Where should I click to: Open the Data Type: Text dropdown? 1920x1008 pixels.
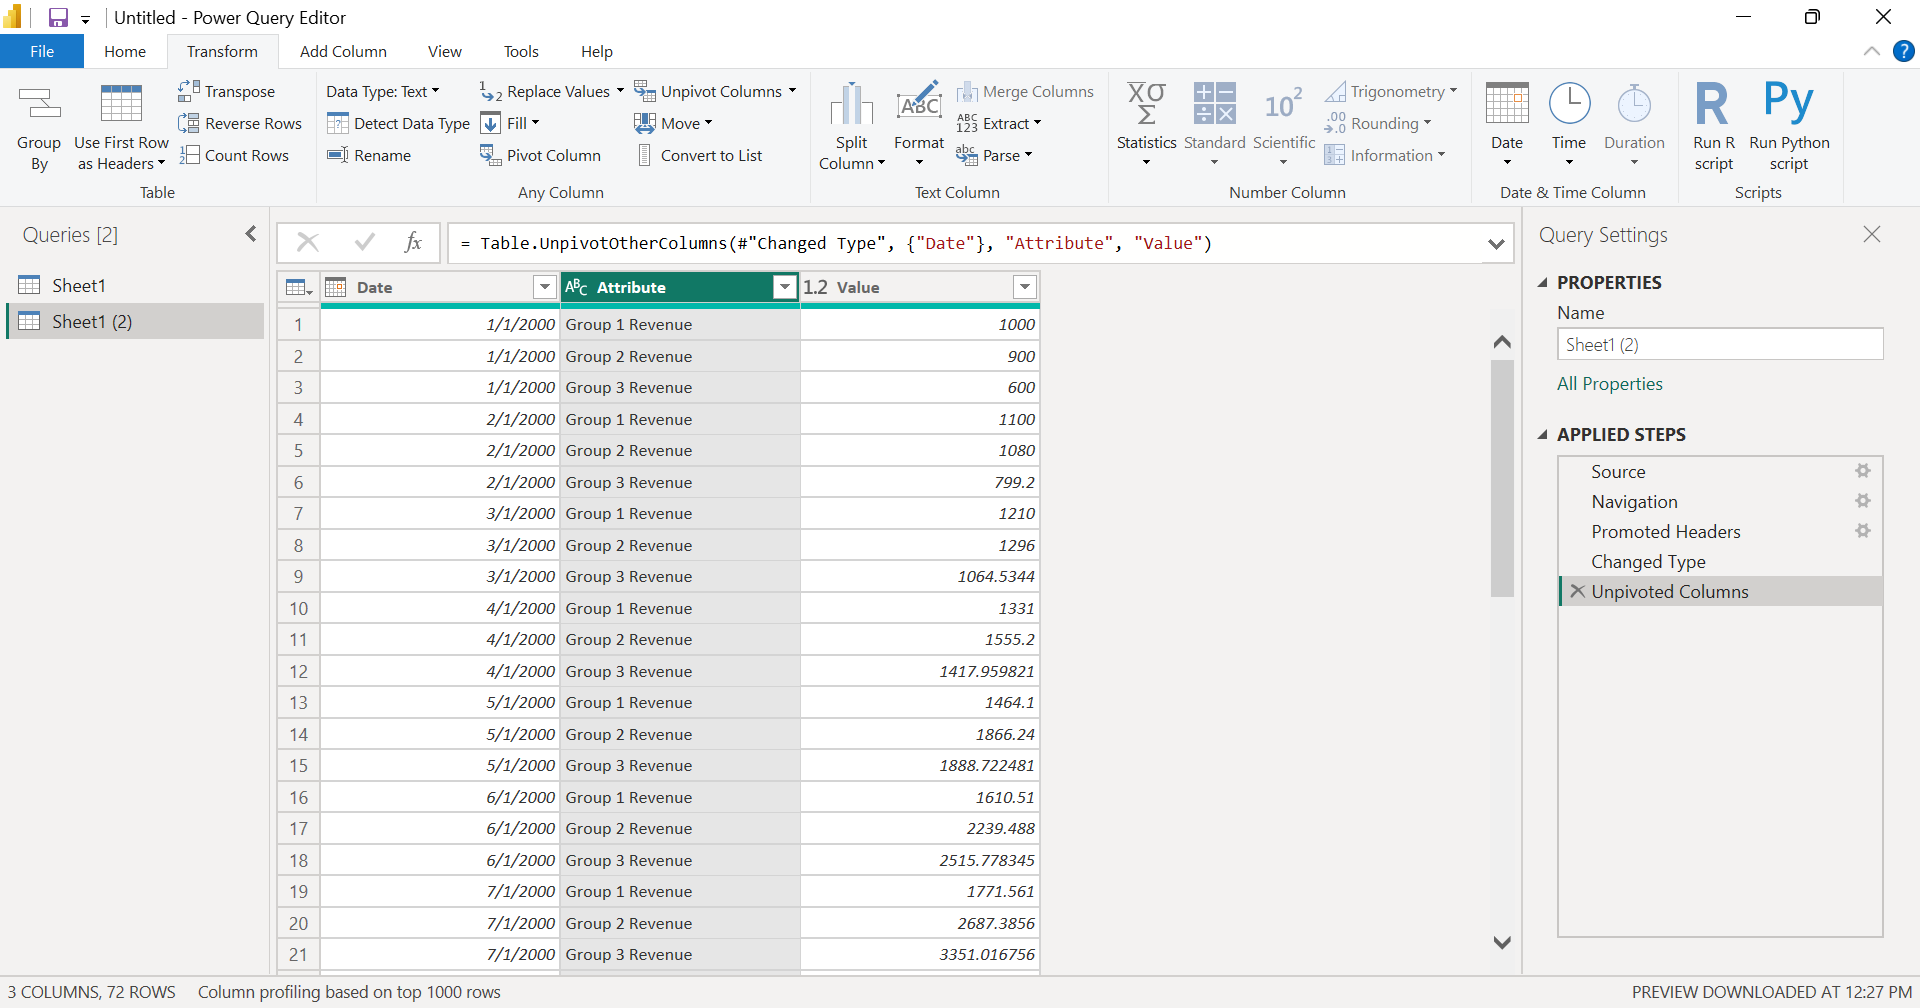(x=383, y=91)
